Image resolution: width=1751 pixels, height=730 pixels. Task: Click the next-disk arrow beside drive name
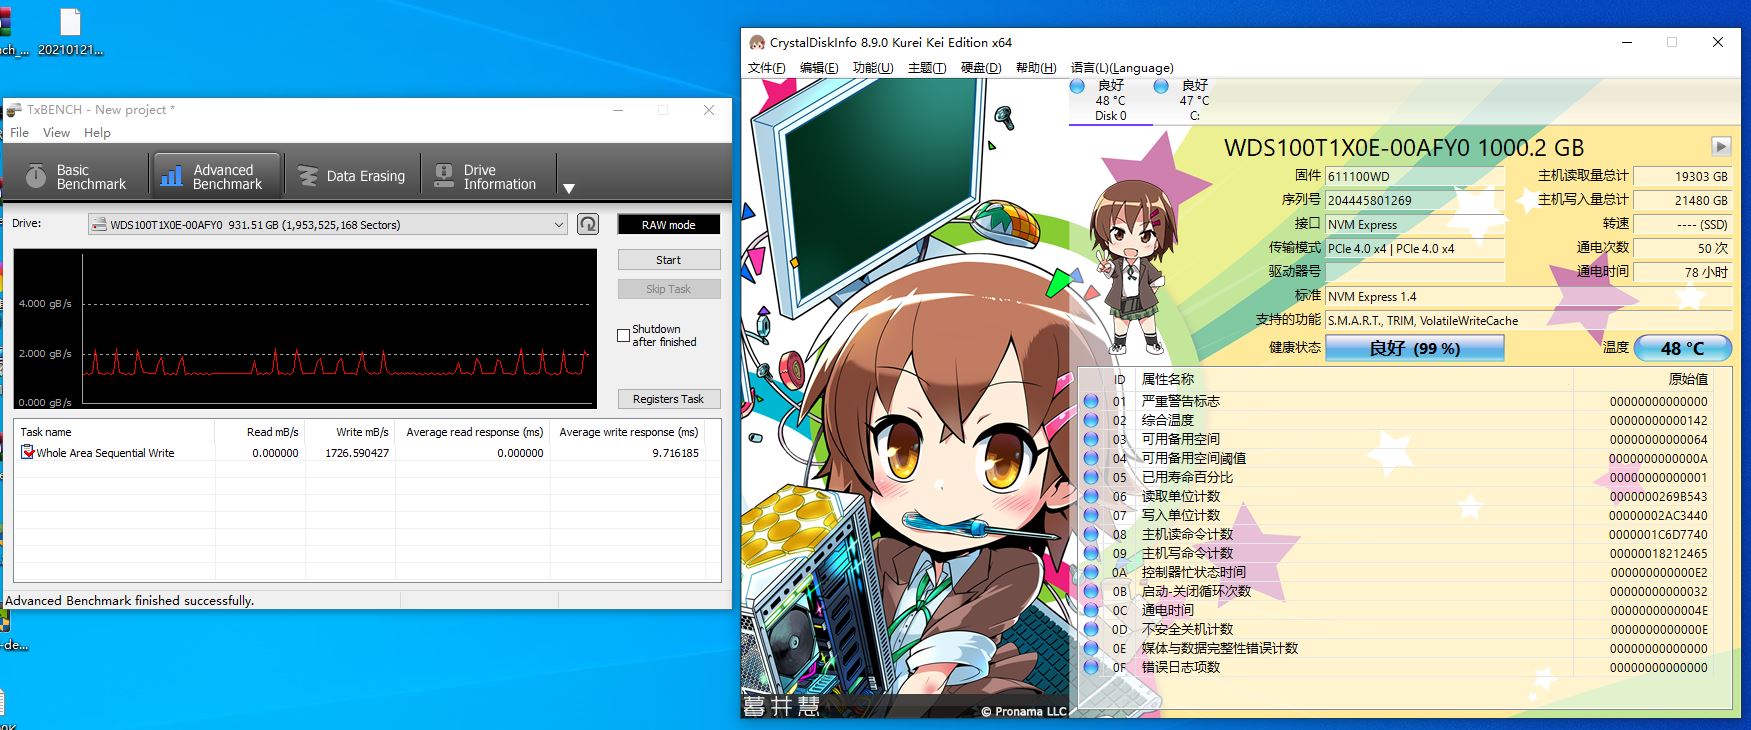pyautogui.click(x=1721, y=146)
